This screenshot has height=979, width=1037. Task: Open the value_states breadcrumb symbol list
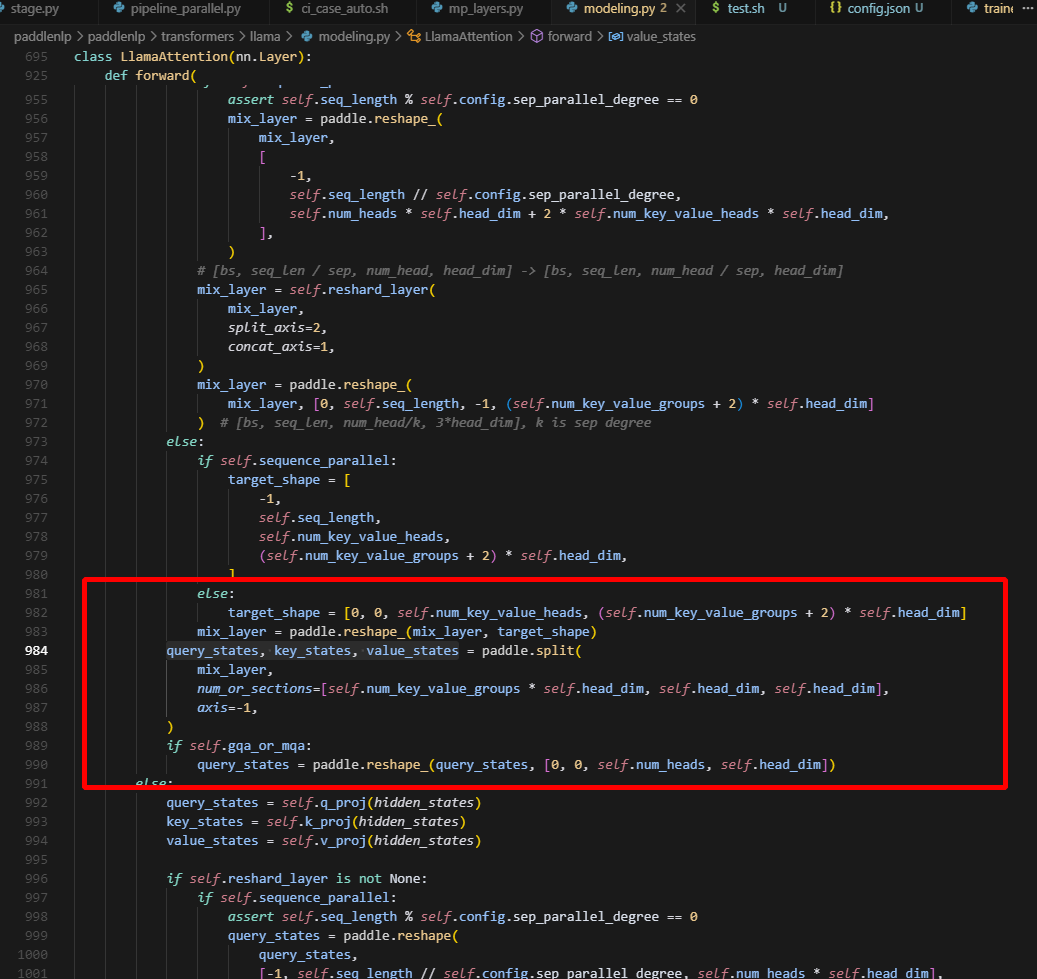pyautogui.click(x=660, y=36)
